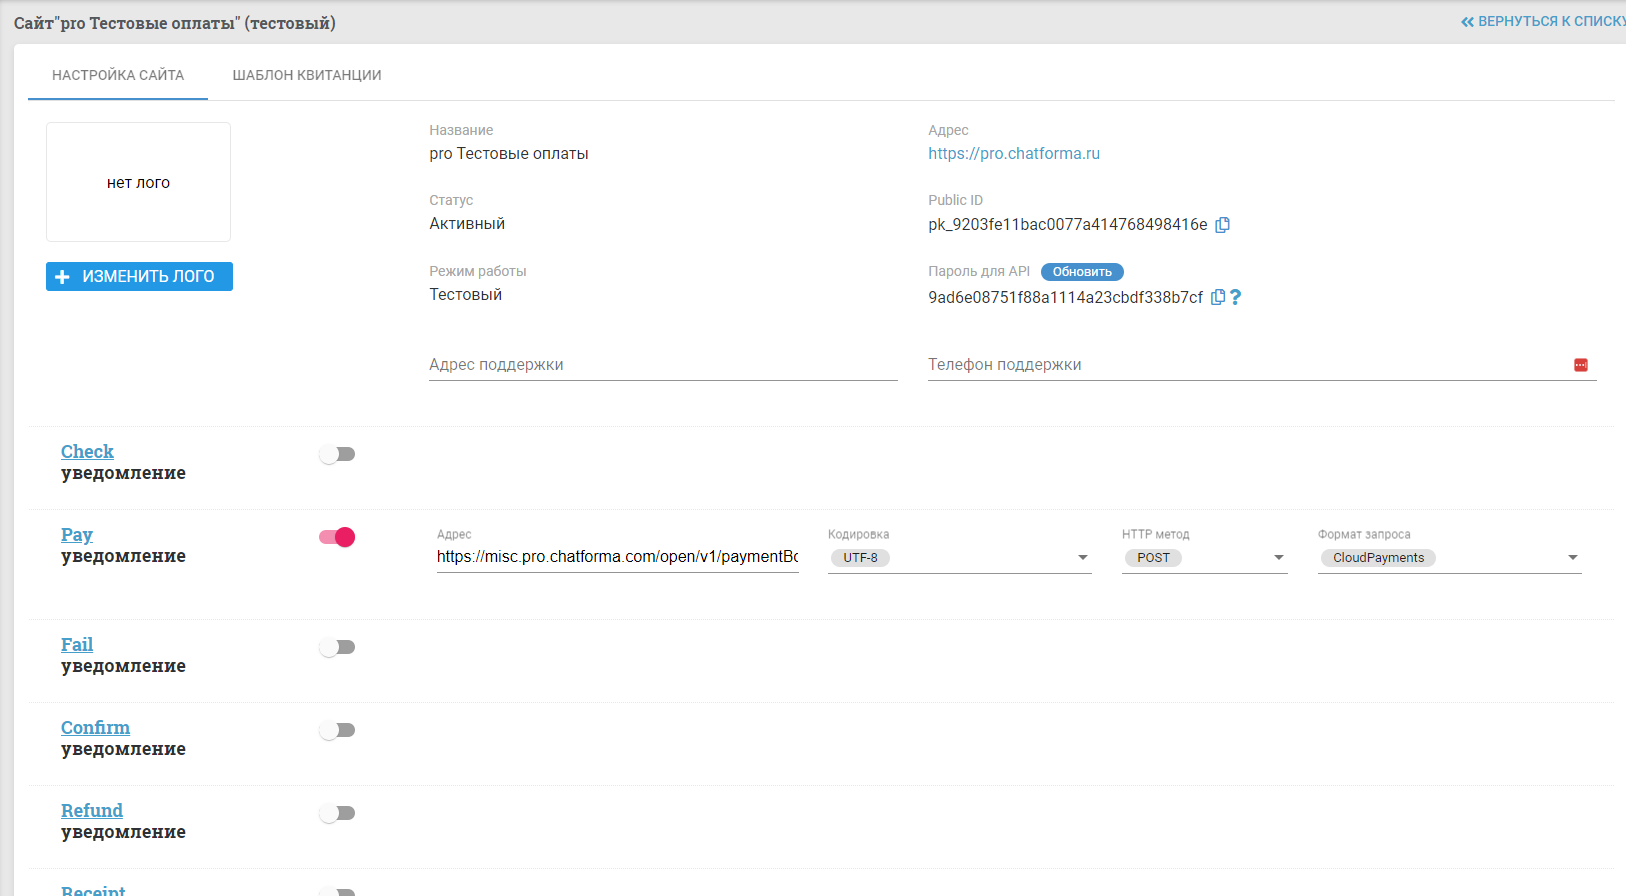
Task: Click the Обновить API password button
Action: [x=1082, y=272]
